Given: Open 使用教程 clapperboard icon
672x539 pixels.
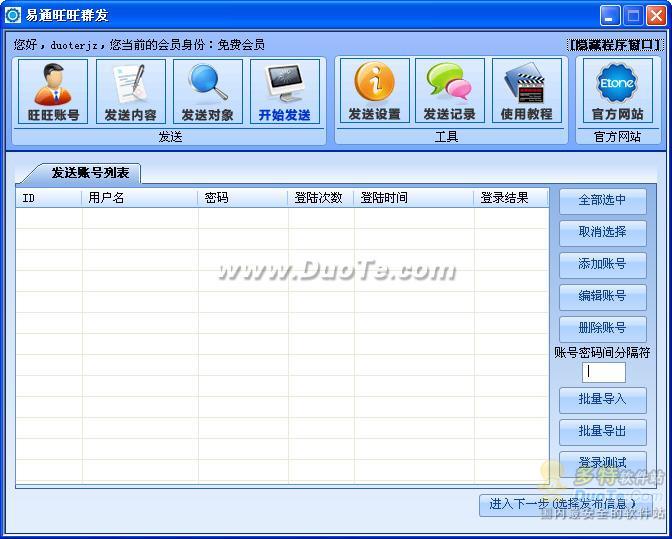Looking at the screenshot, I should (527, 91).
